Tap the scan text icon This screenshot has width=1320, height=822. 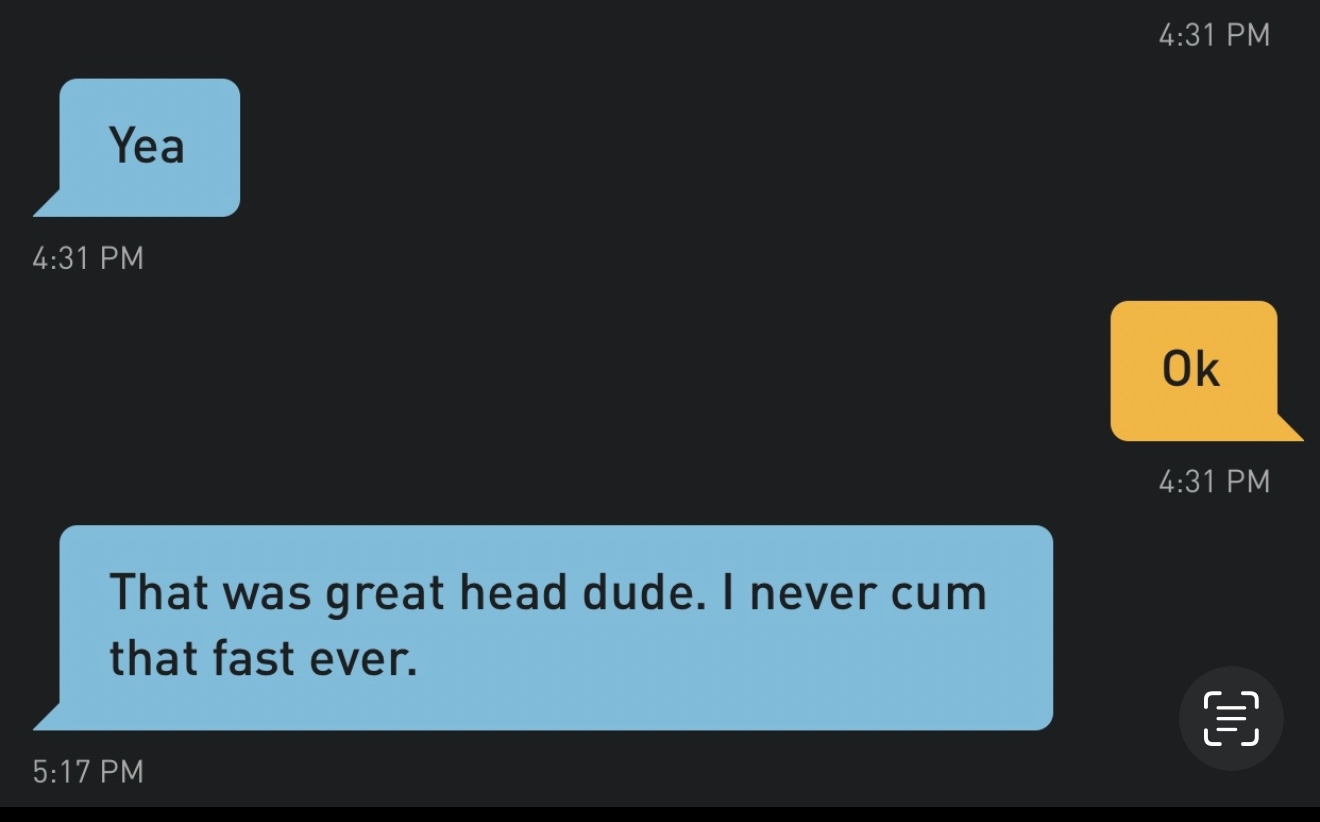(x=1230, y=718)
